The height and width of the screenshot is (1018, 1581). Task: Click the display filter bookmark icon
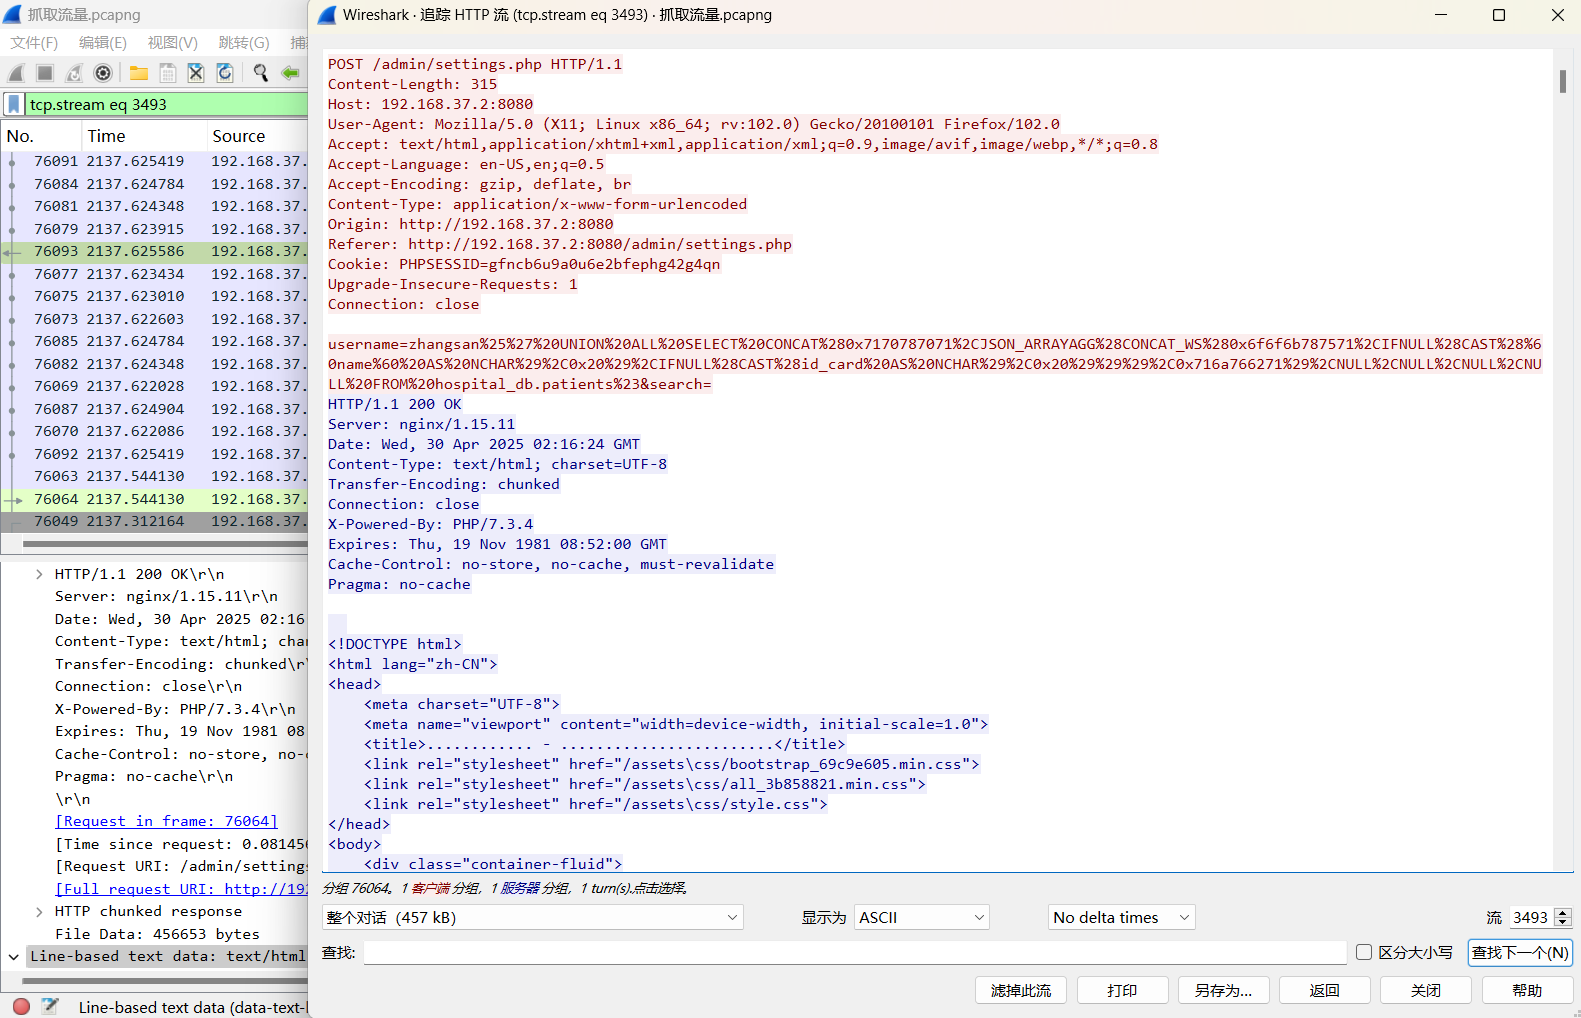pos(14,104)
